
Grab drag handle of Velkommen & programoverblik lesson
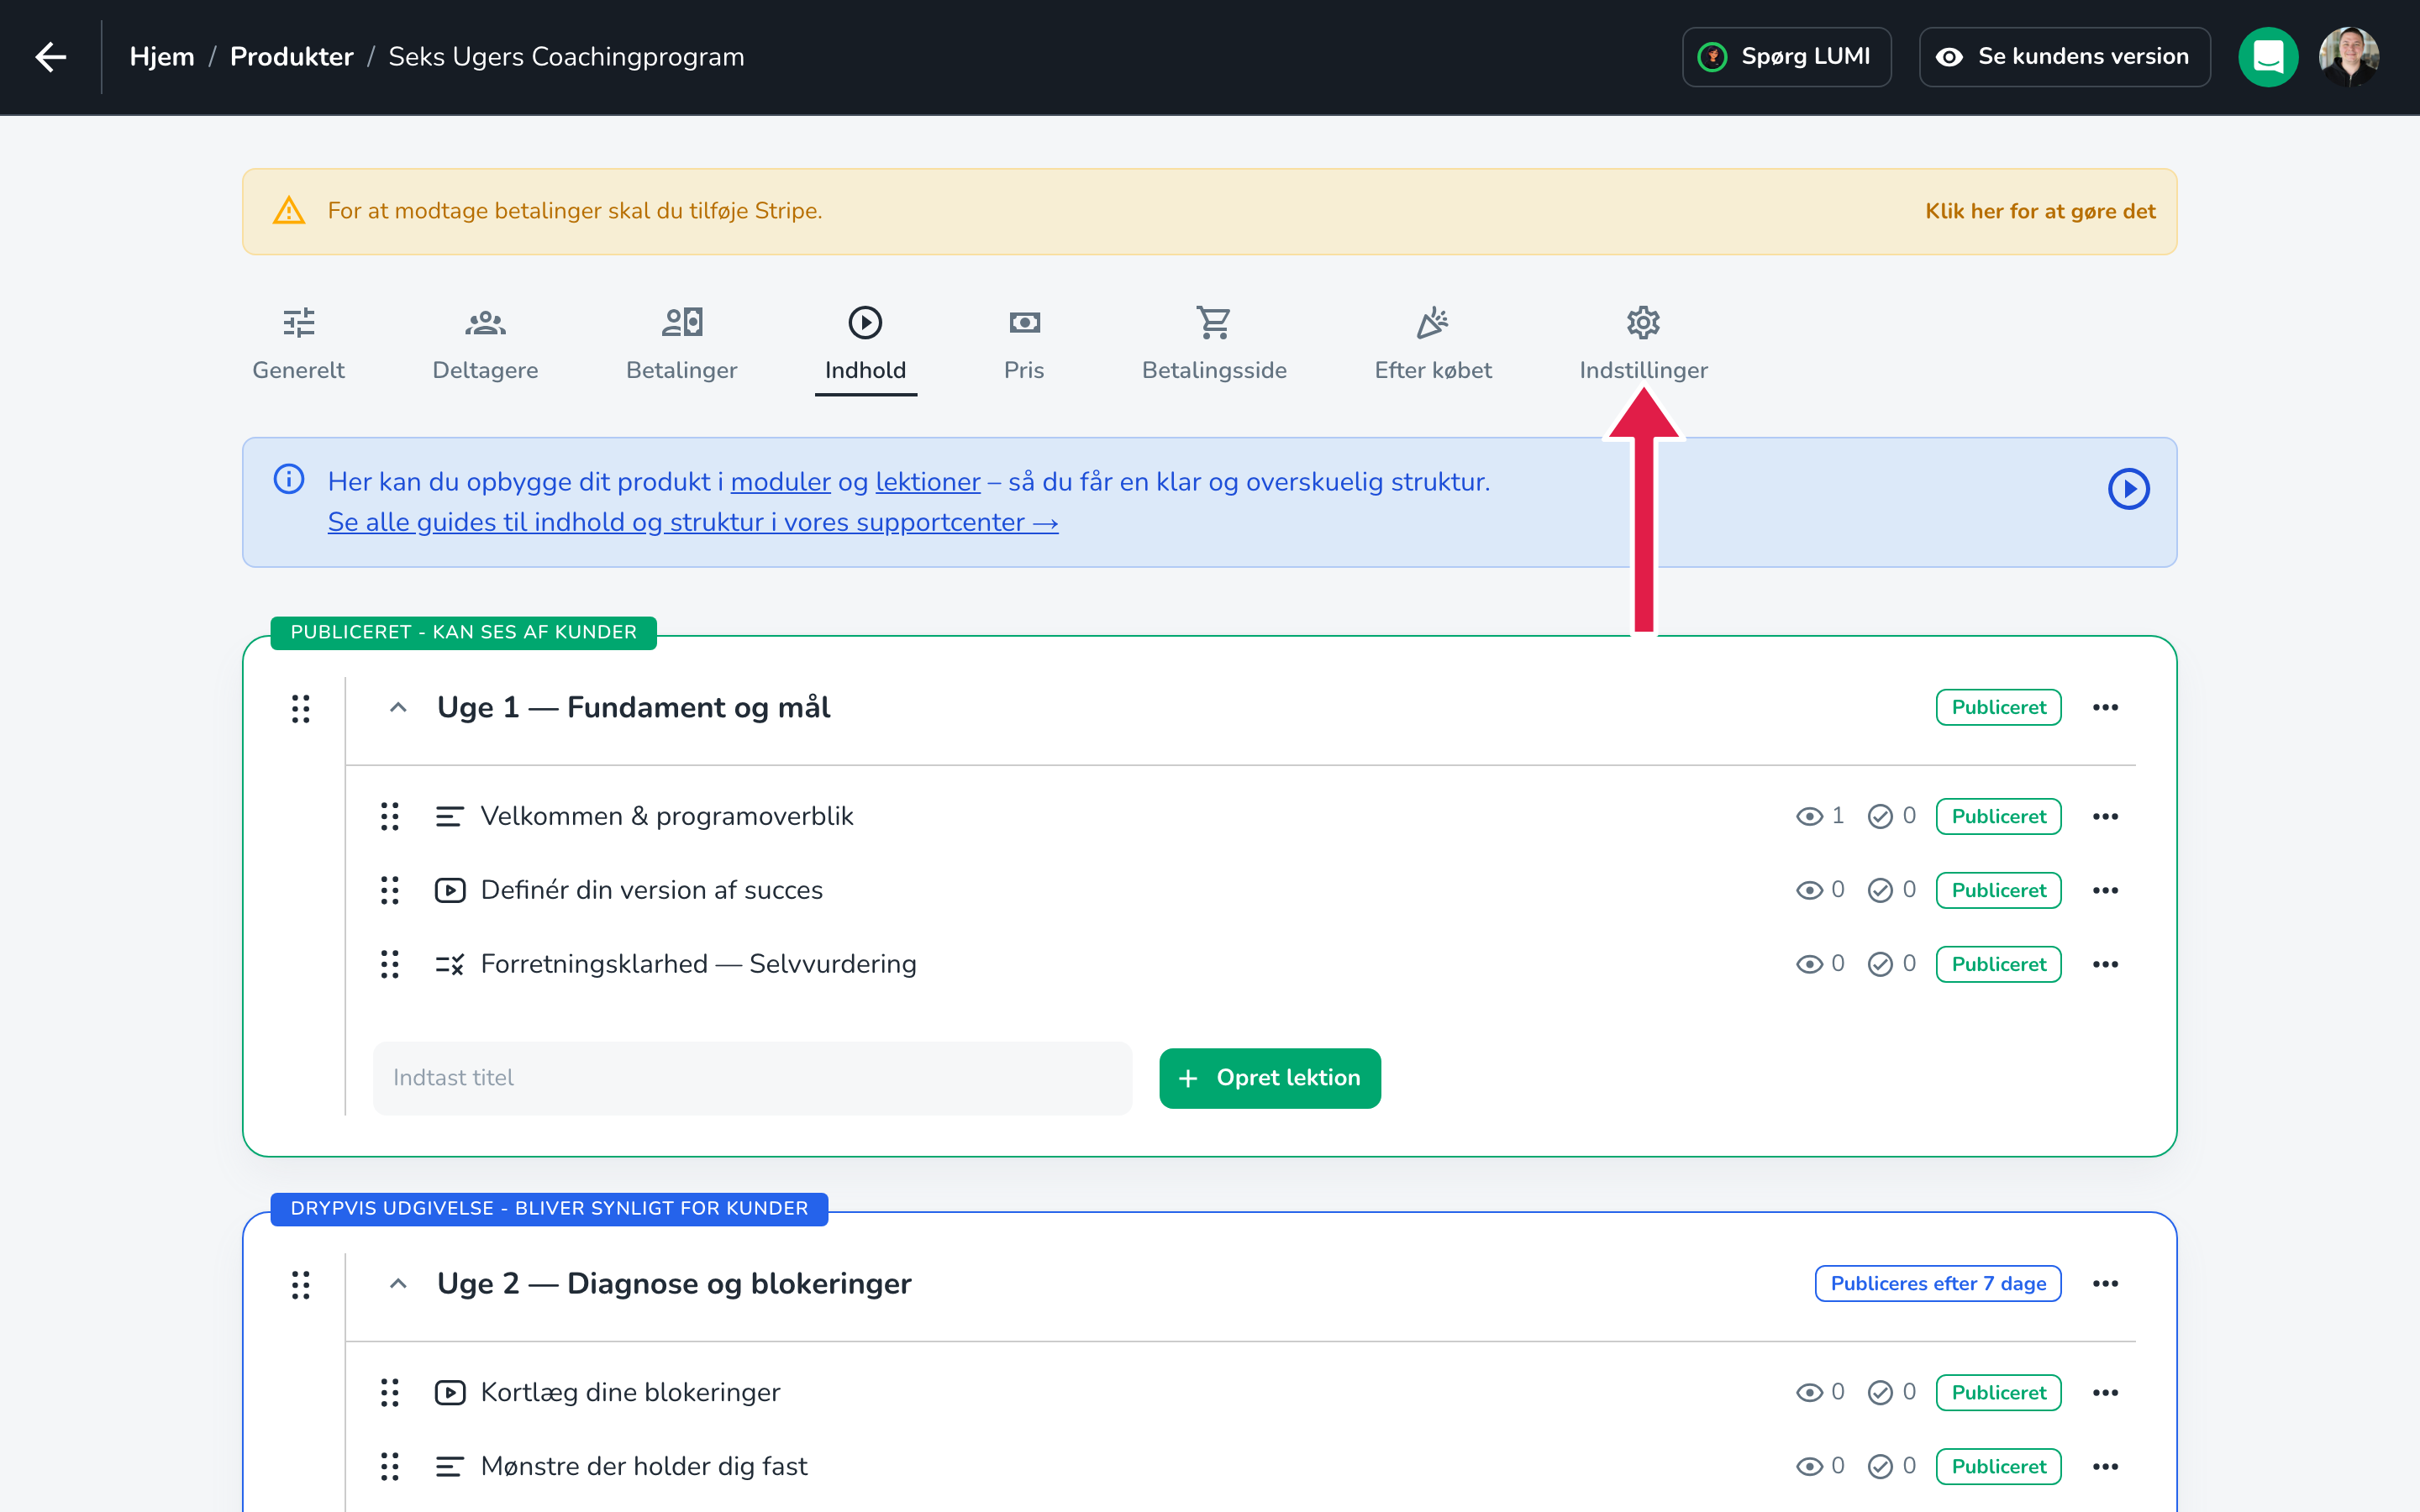pos(390,816)
